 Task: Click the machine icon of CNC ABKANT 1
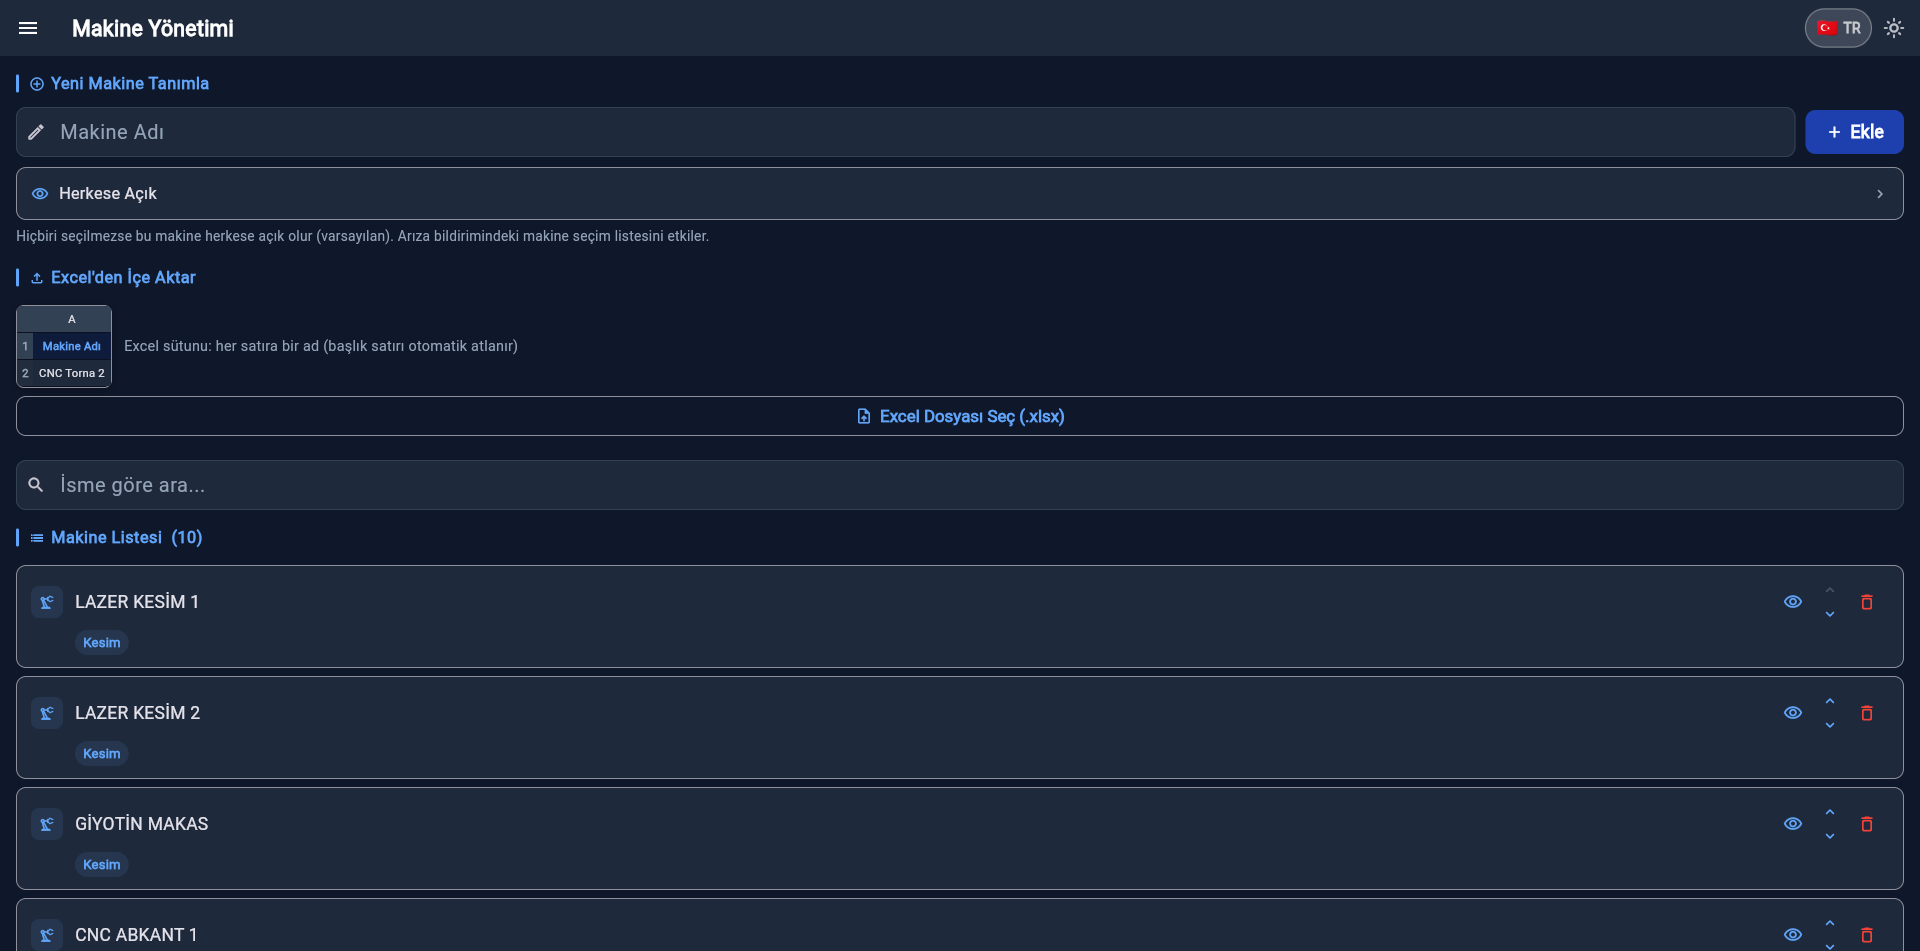pyautogui.click(x=47, y=935)
